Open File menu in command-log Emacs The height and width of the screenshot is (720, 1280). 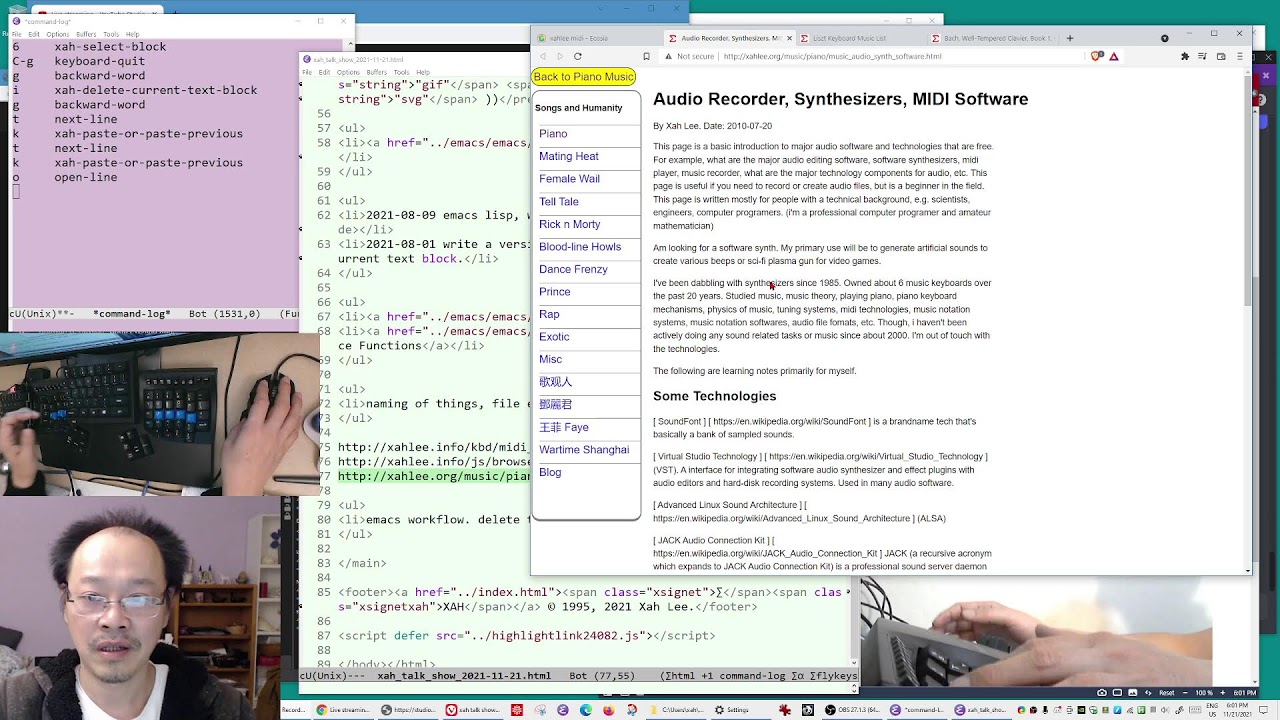pos(16,34)
